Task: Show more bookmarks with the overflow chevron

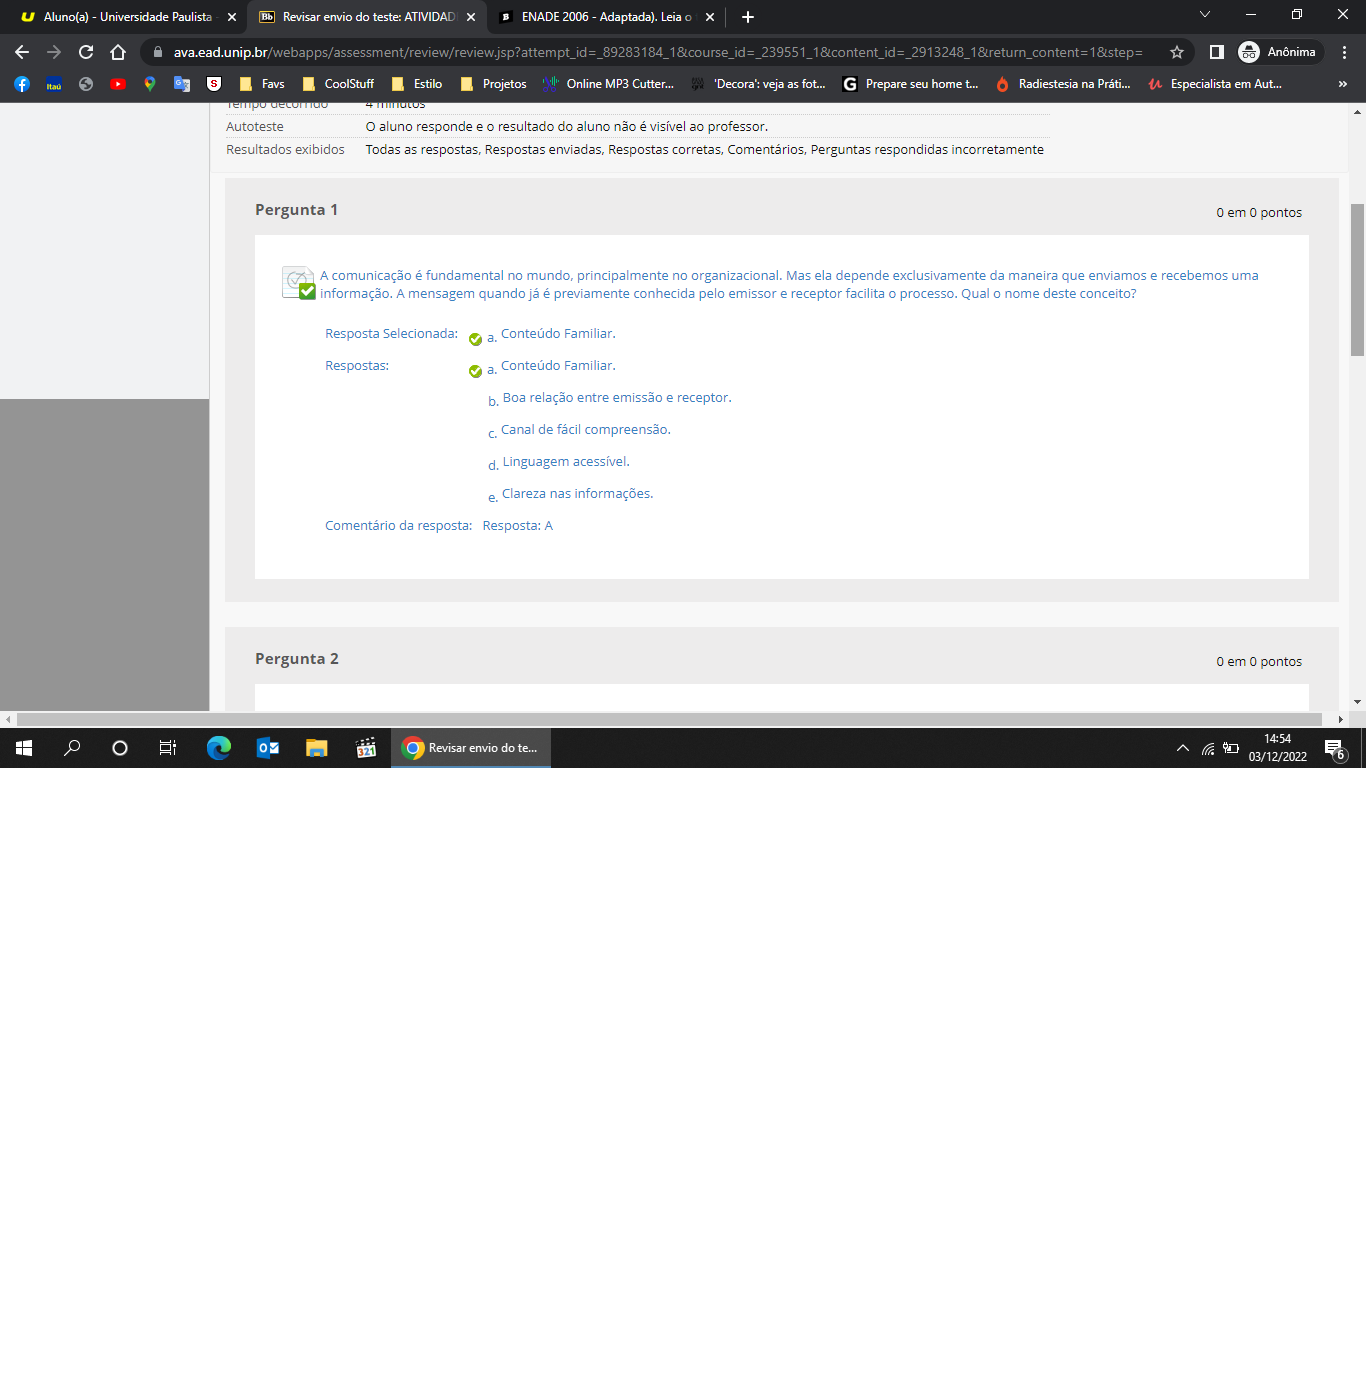Action: [1342, 84]
